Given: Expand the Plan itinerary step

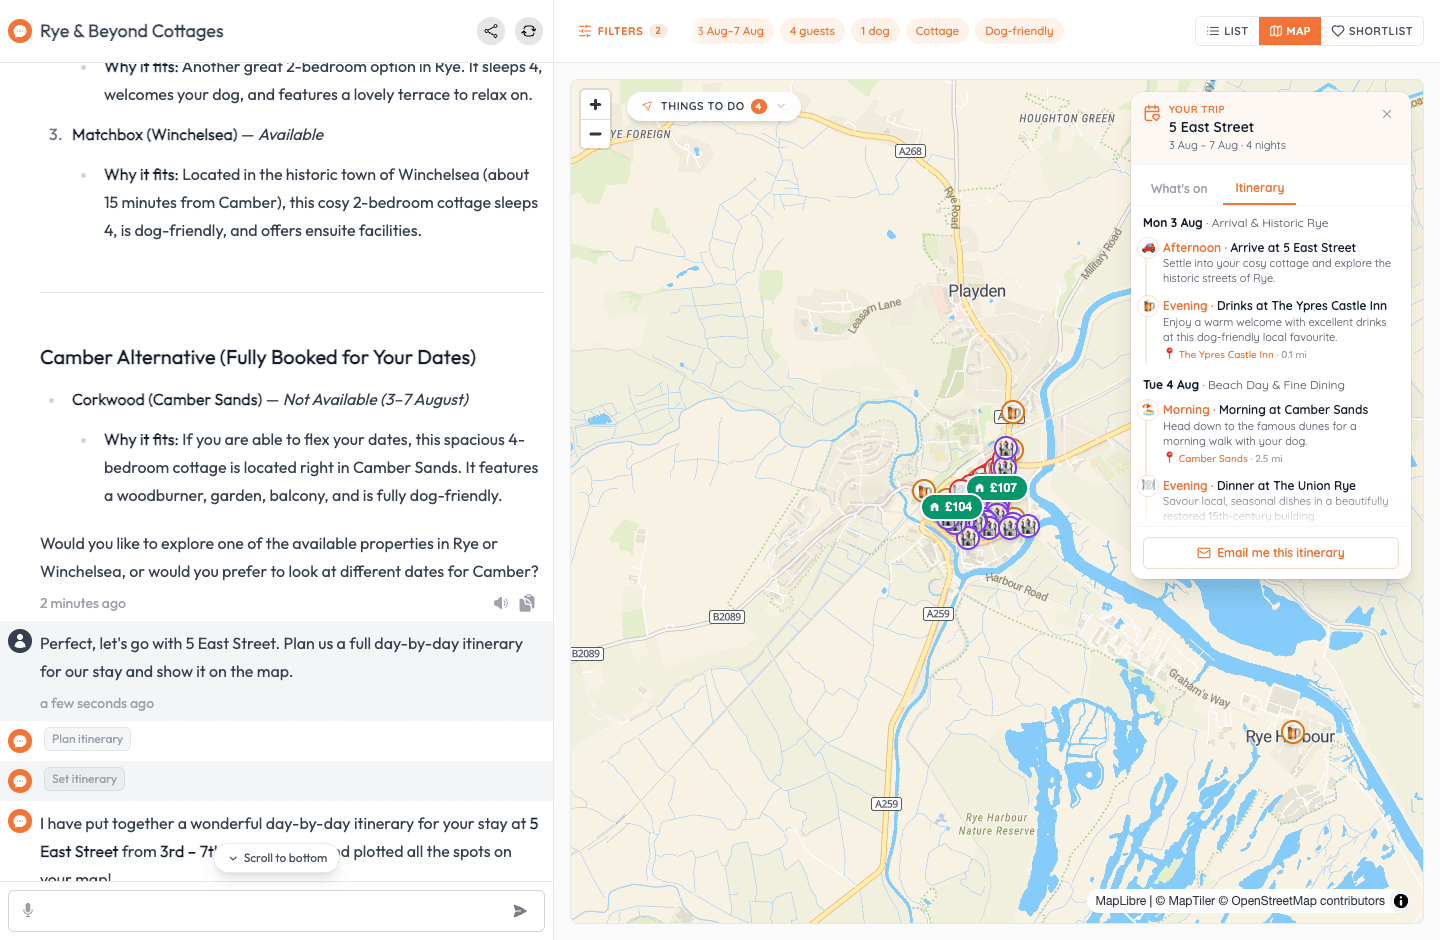Looking at the screenshot, I should [87, 739].
